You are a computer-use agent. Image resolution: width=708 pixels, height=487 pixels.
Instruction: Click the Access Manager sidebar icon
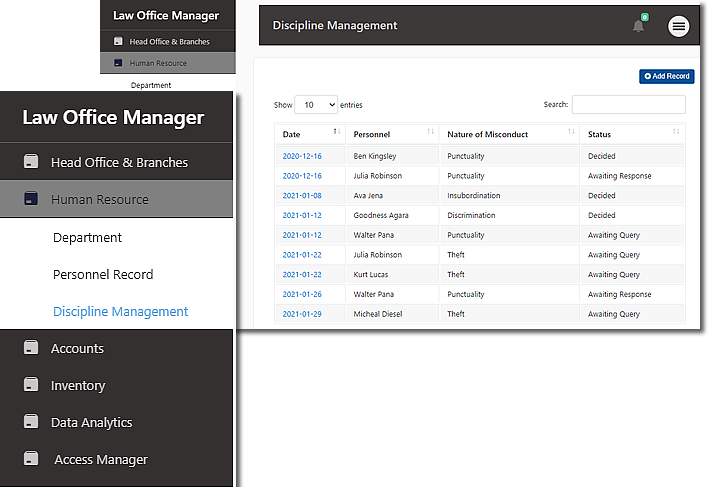coord(33,459)
